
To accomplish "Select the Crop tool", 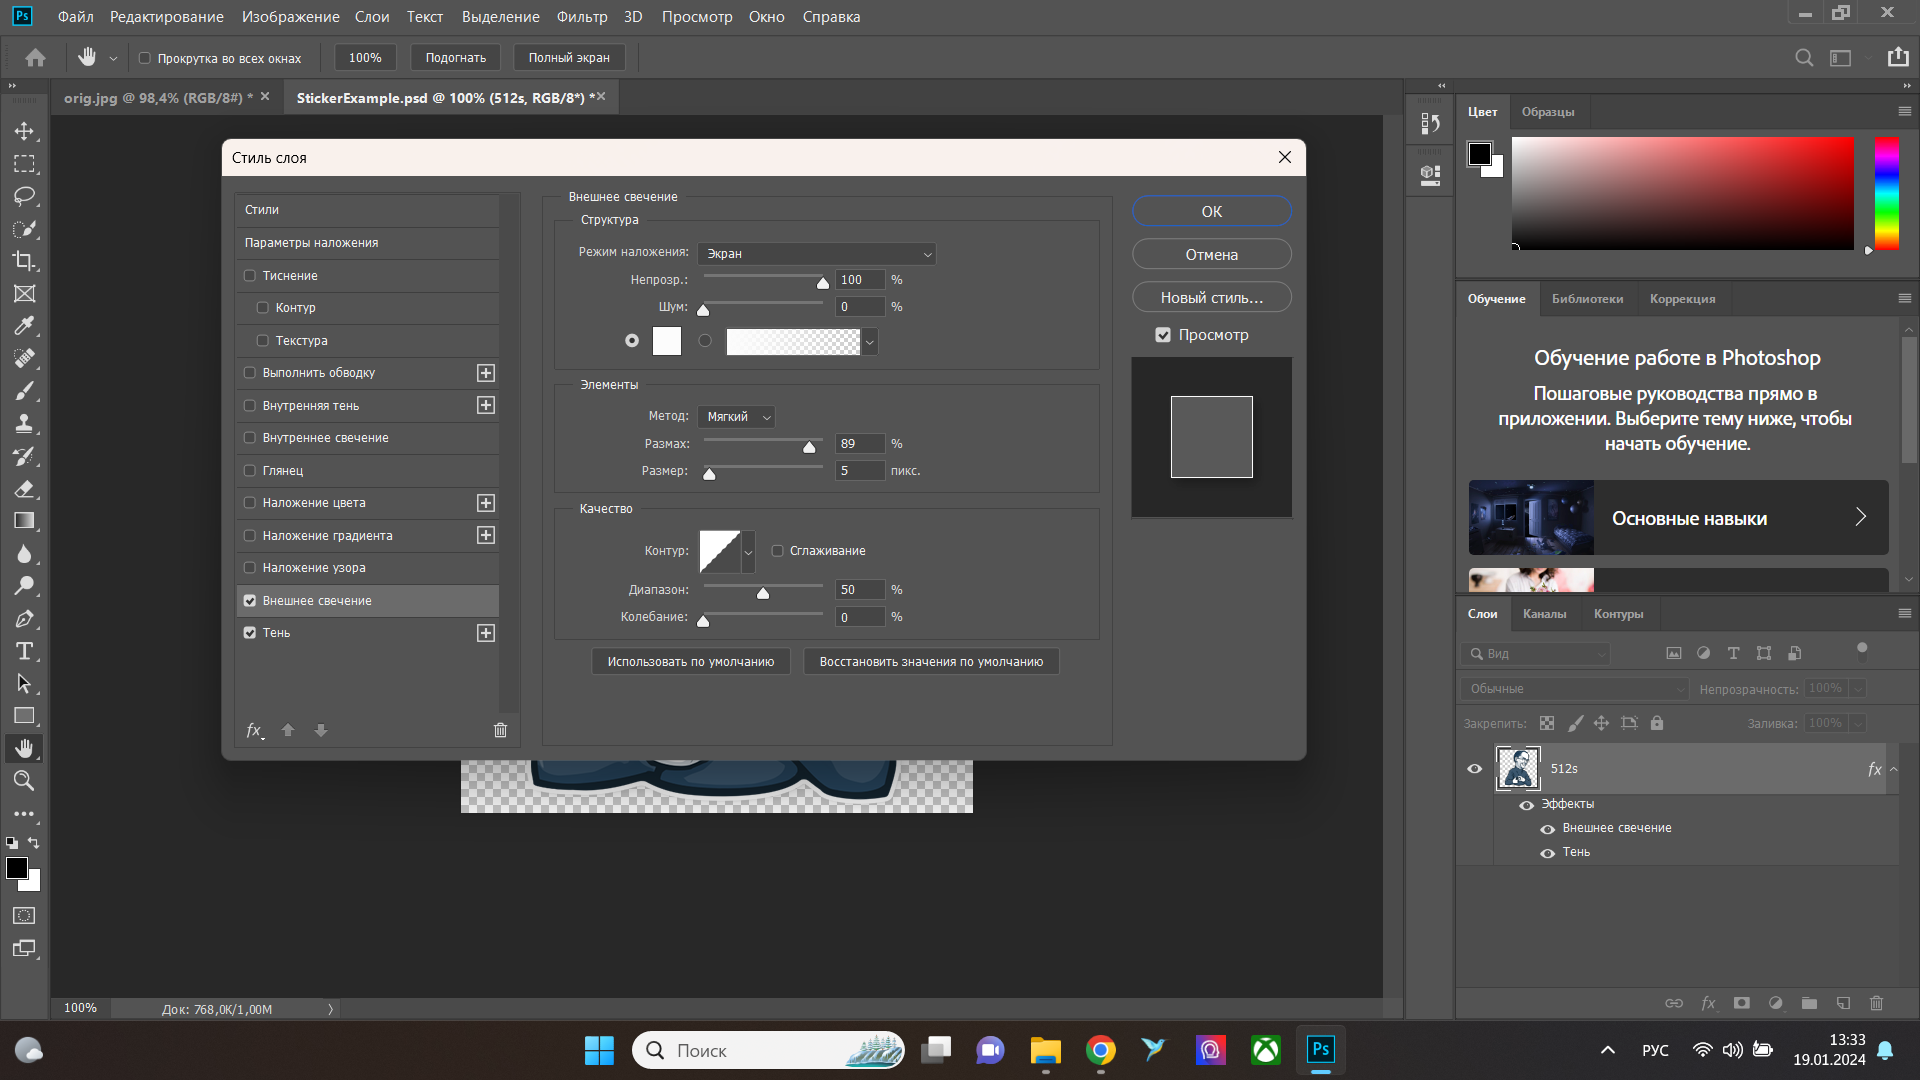I will click(x=24, y=261).
